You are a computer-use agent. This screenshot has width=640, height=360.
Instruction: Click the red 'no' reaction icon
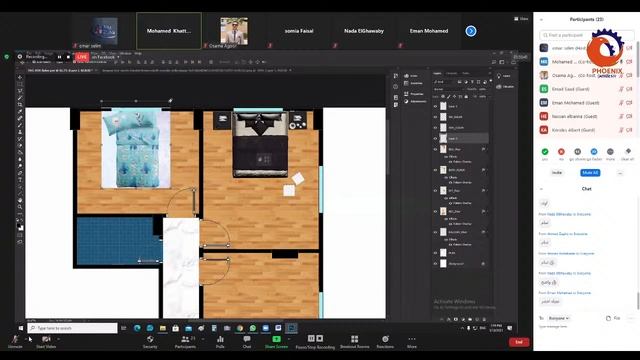[561, 151]
